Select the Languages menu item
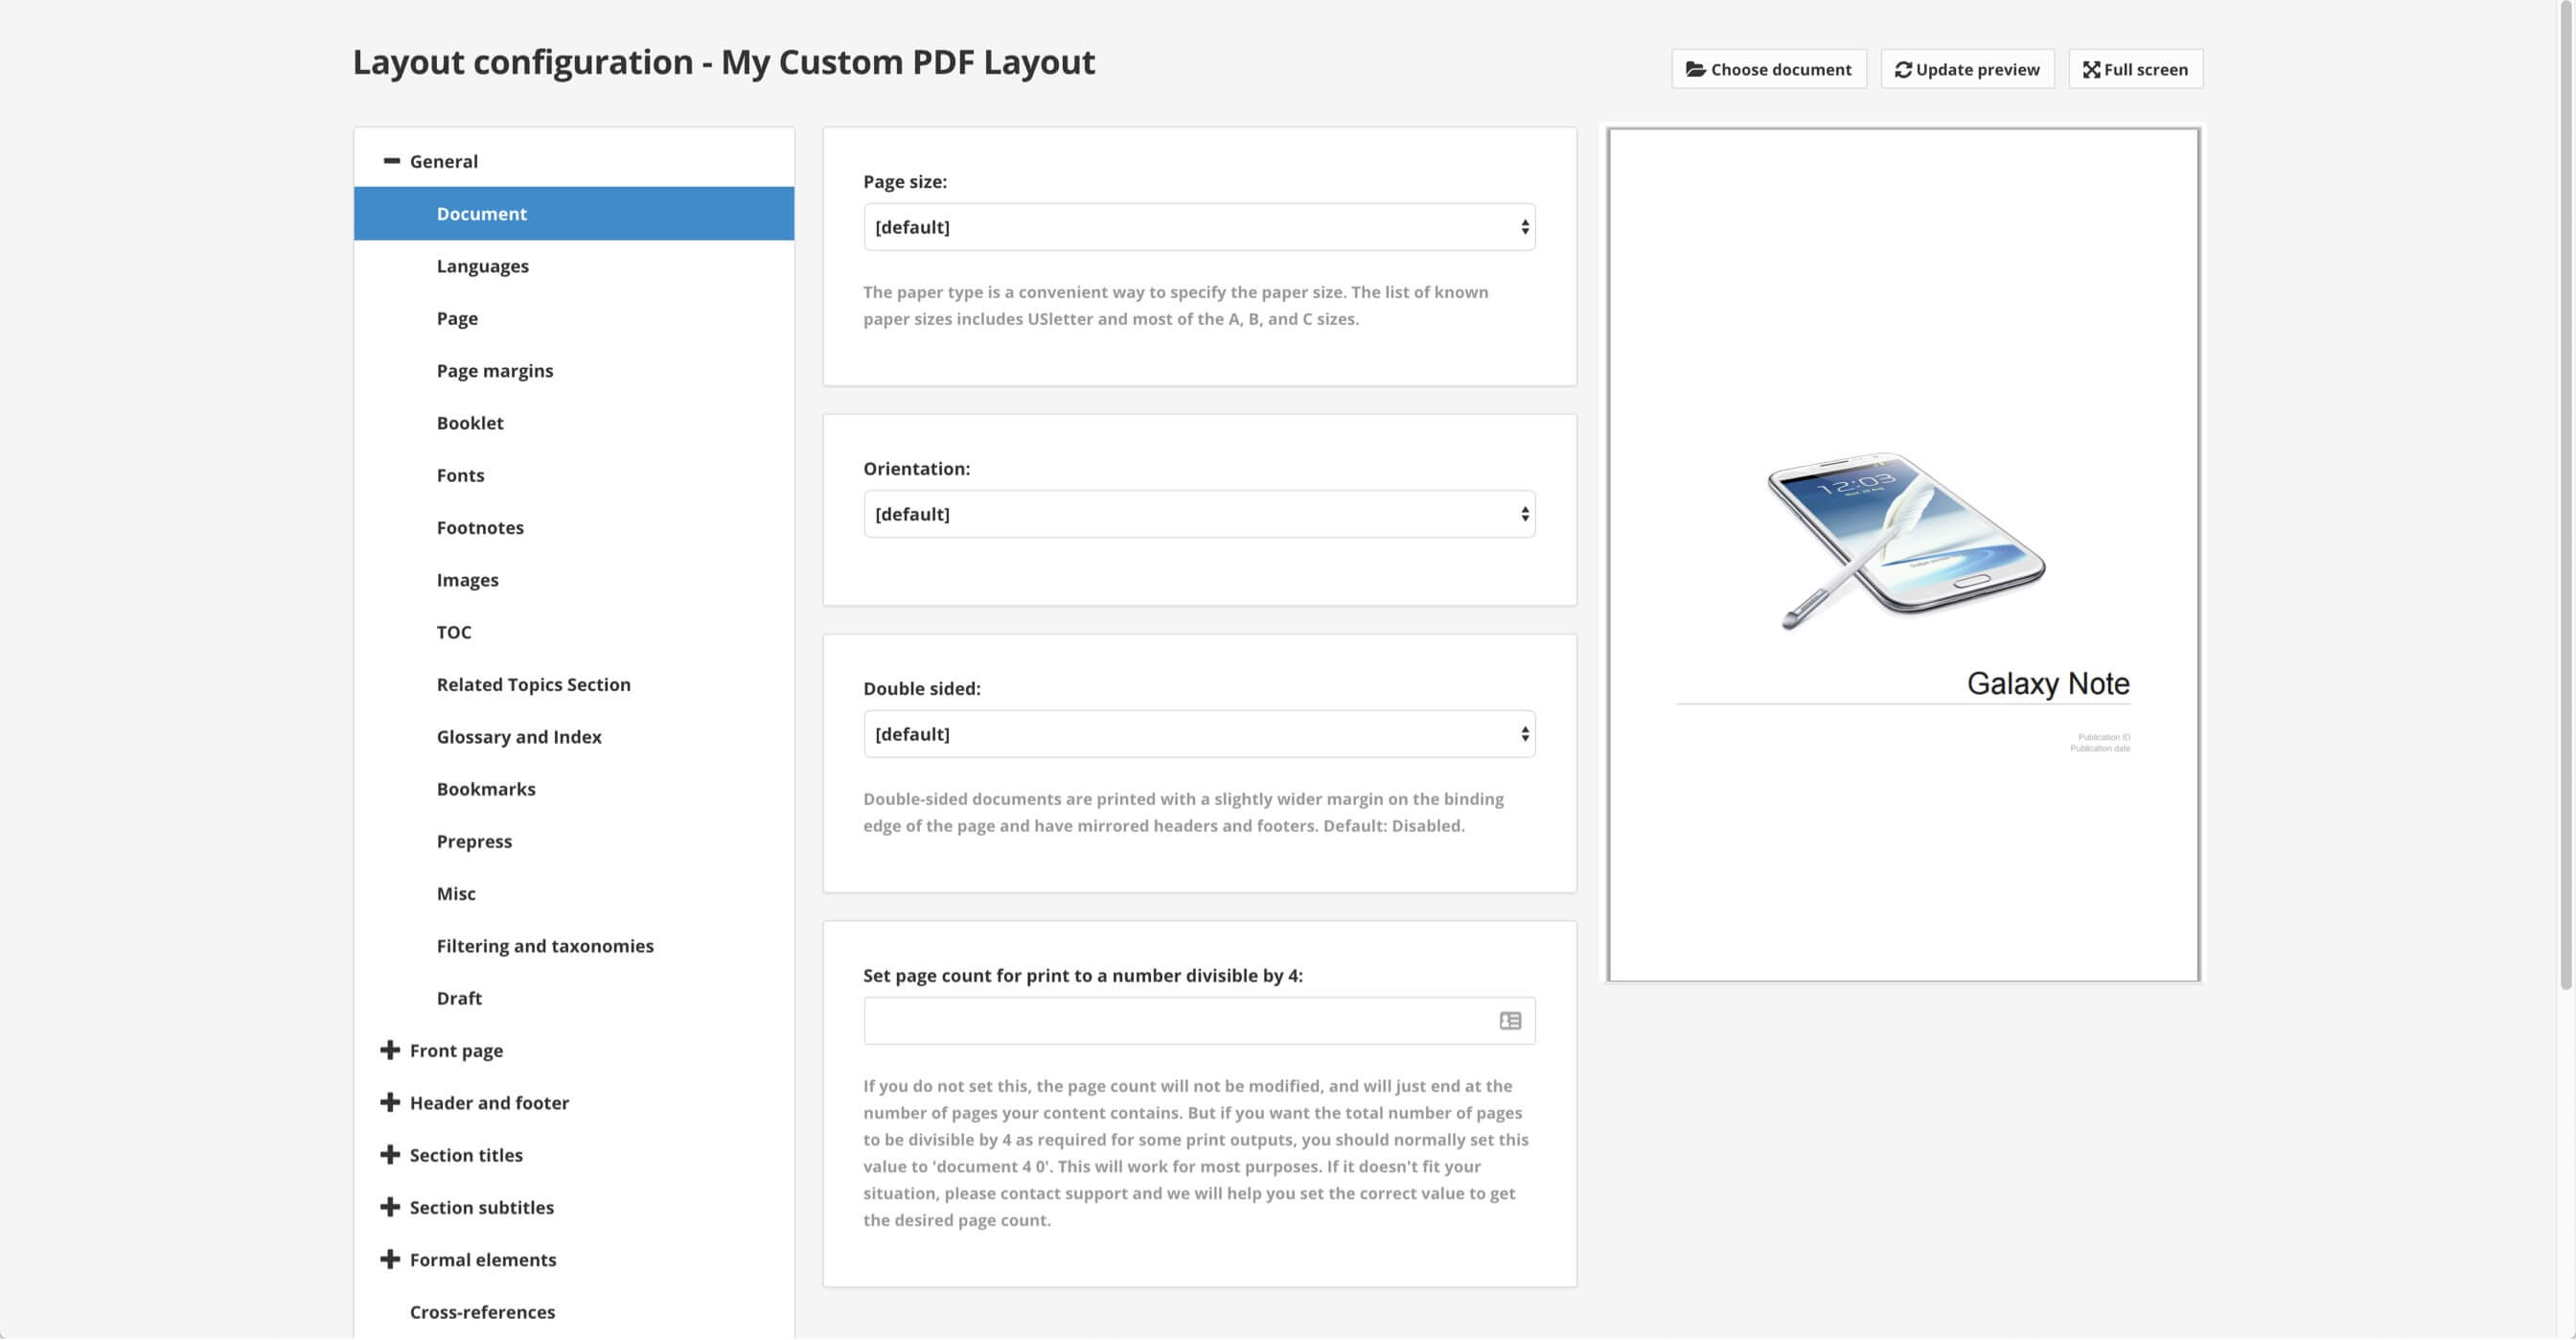The height and width of the screenshot is (1340, 2576). (482, 266)
